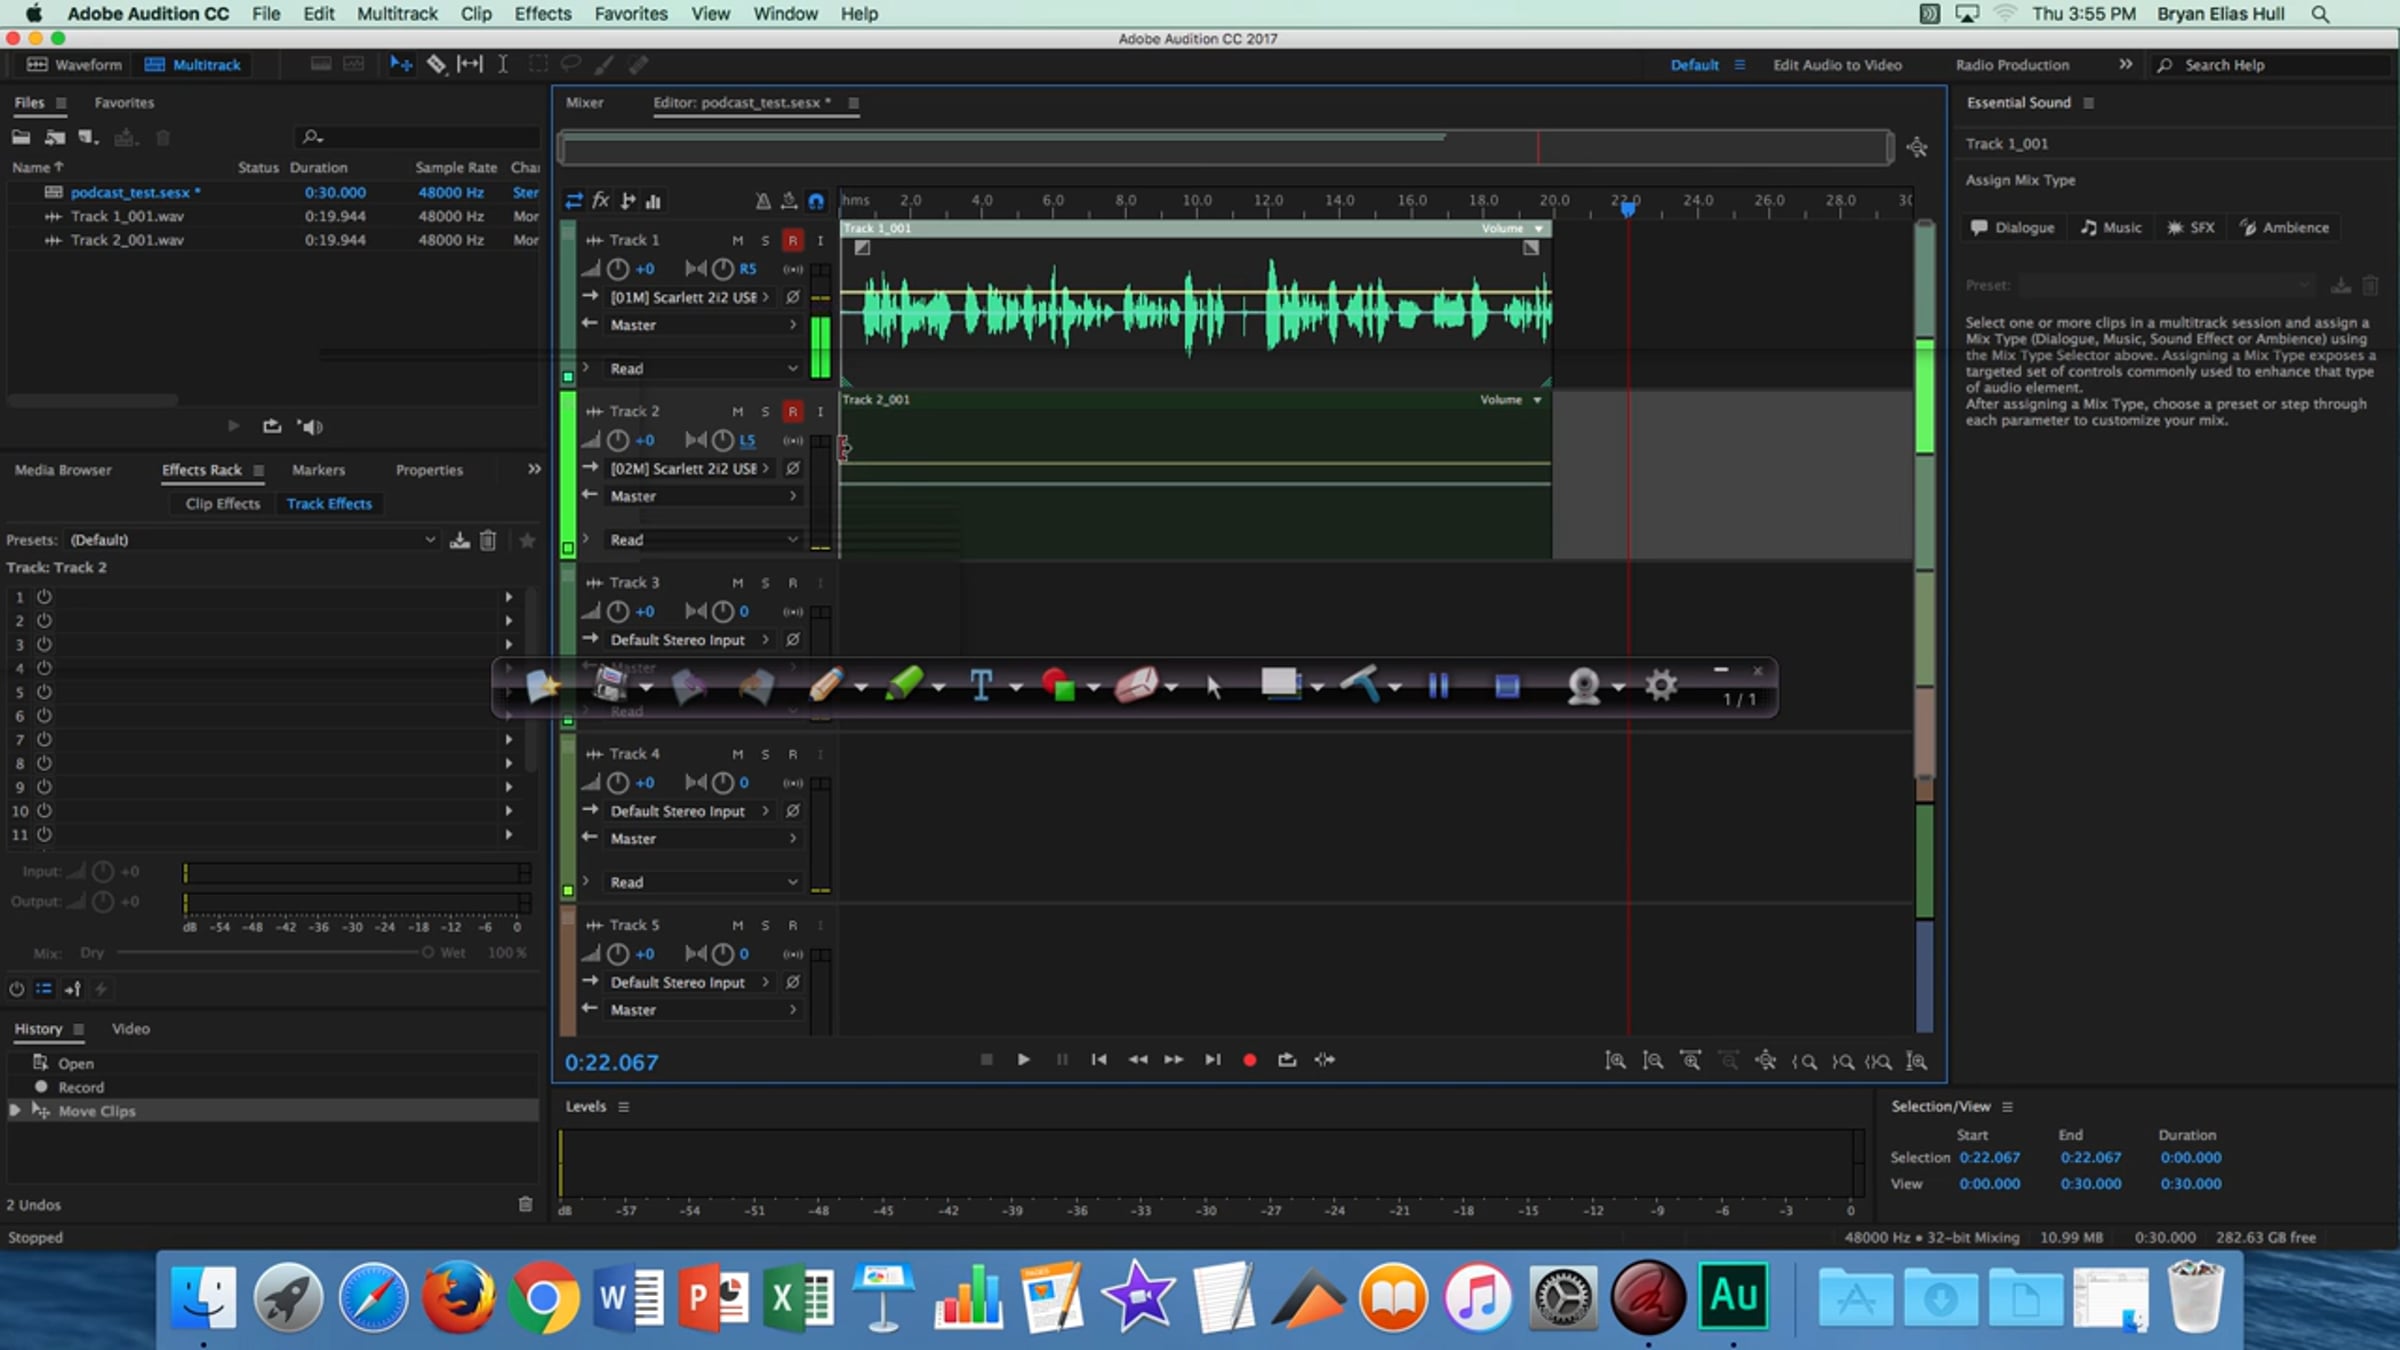Viewport: 2400px width, 1350px height.
Task: Select the Time Selection tool
Action: click(x=503, y=64)
